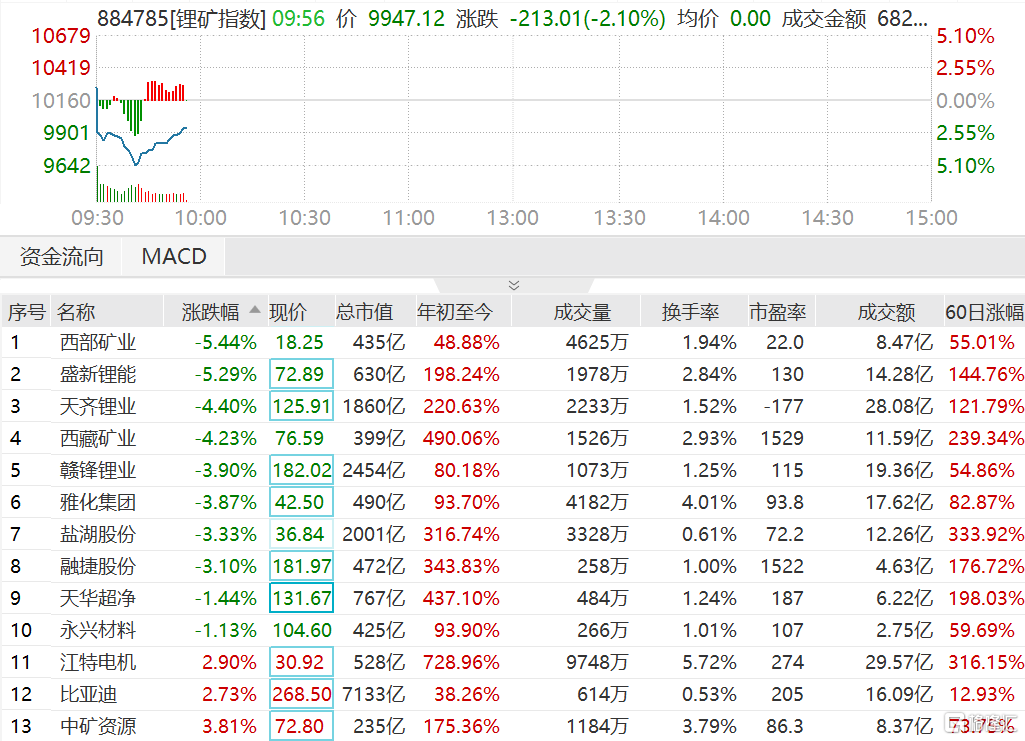Sort by the 现价 column header
1025x741 pixels.
tap(288, 312)
